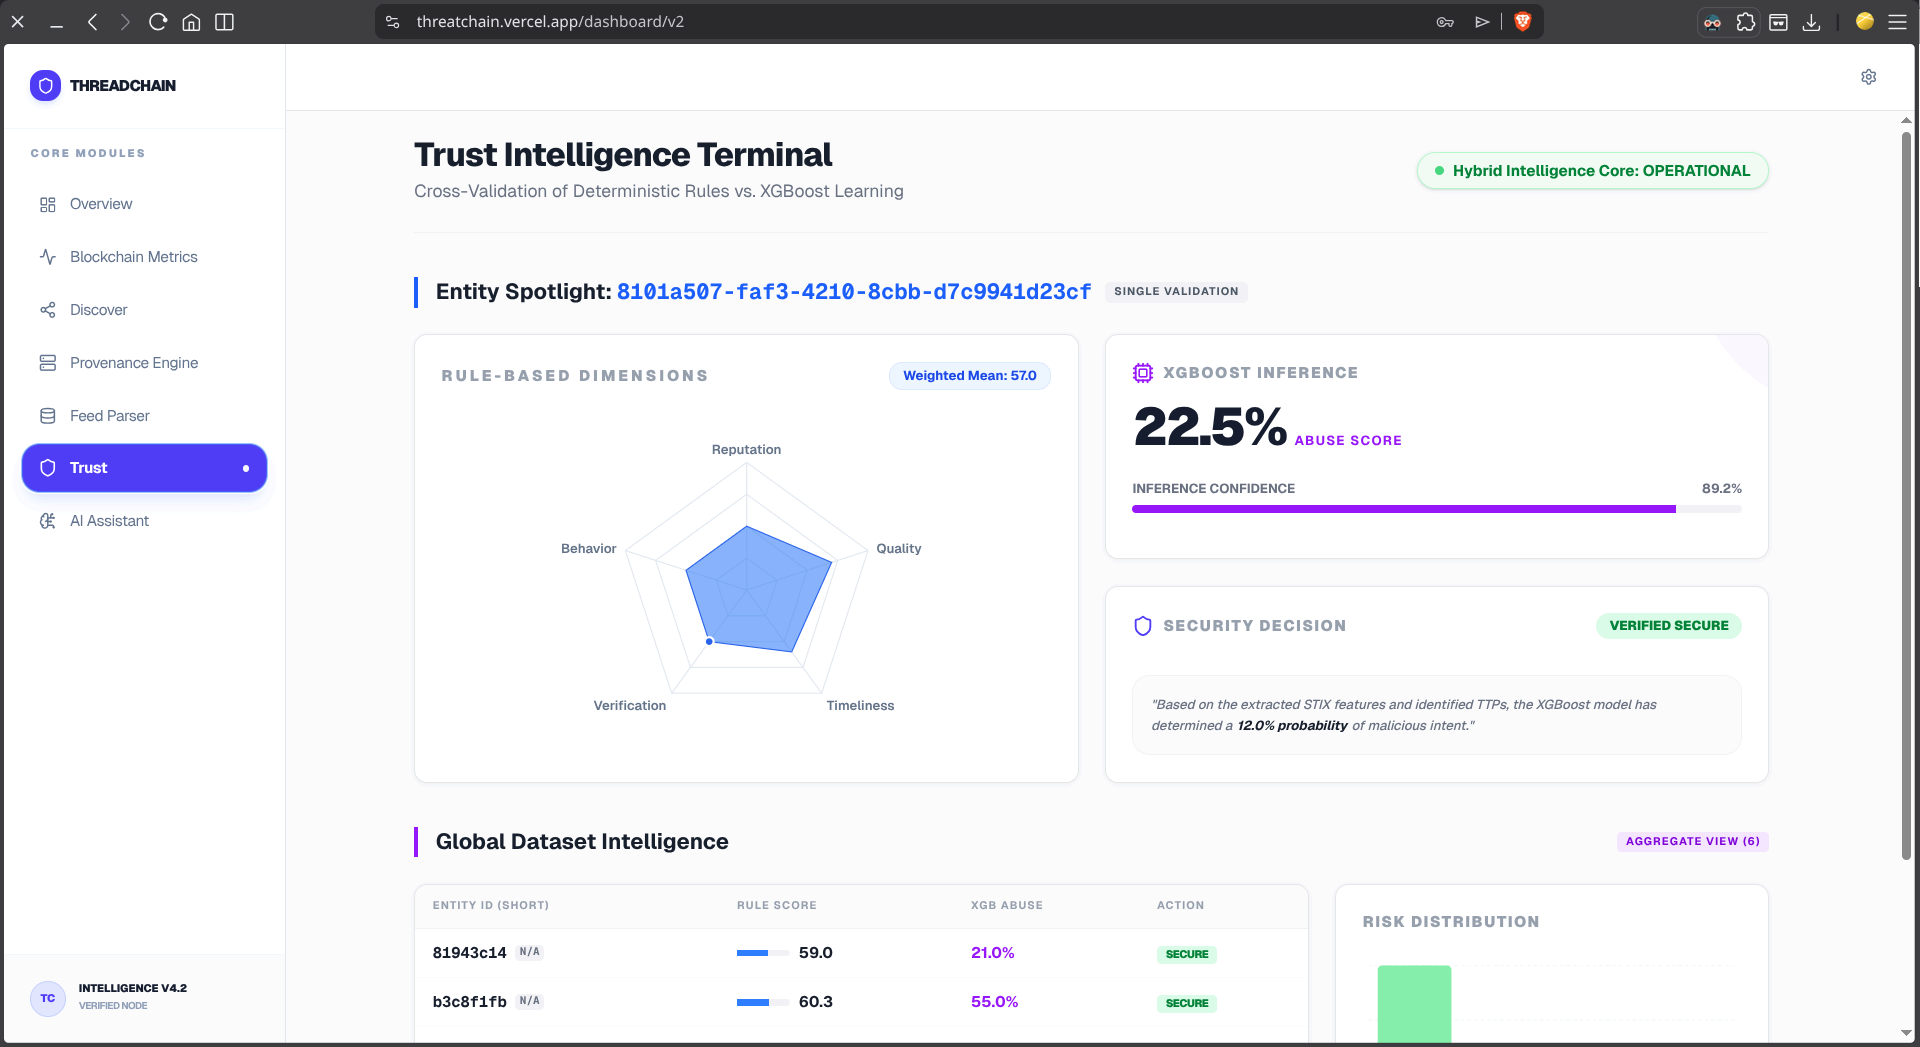1920x1047 pixels.
Task: Select Overview in Core Modules
Action: [145, 204]
